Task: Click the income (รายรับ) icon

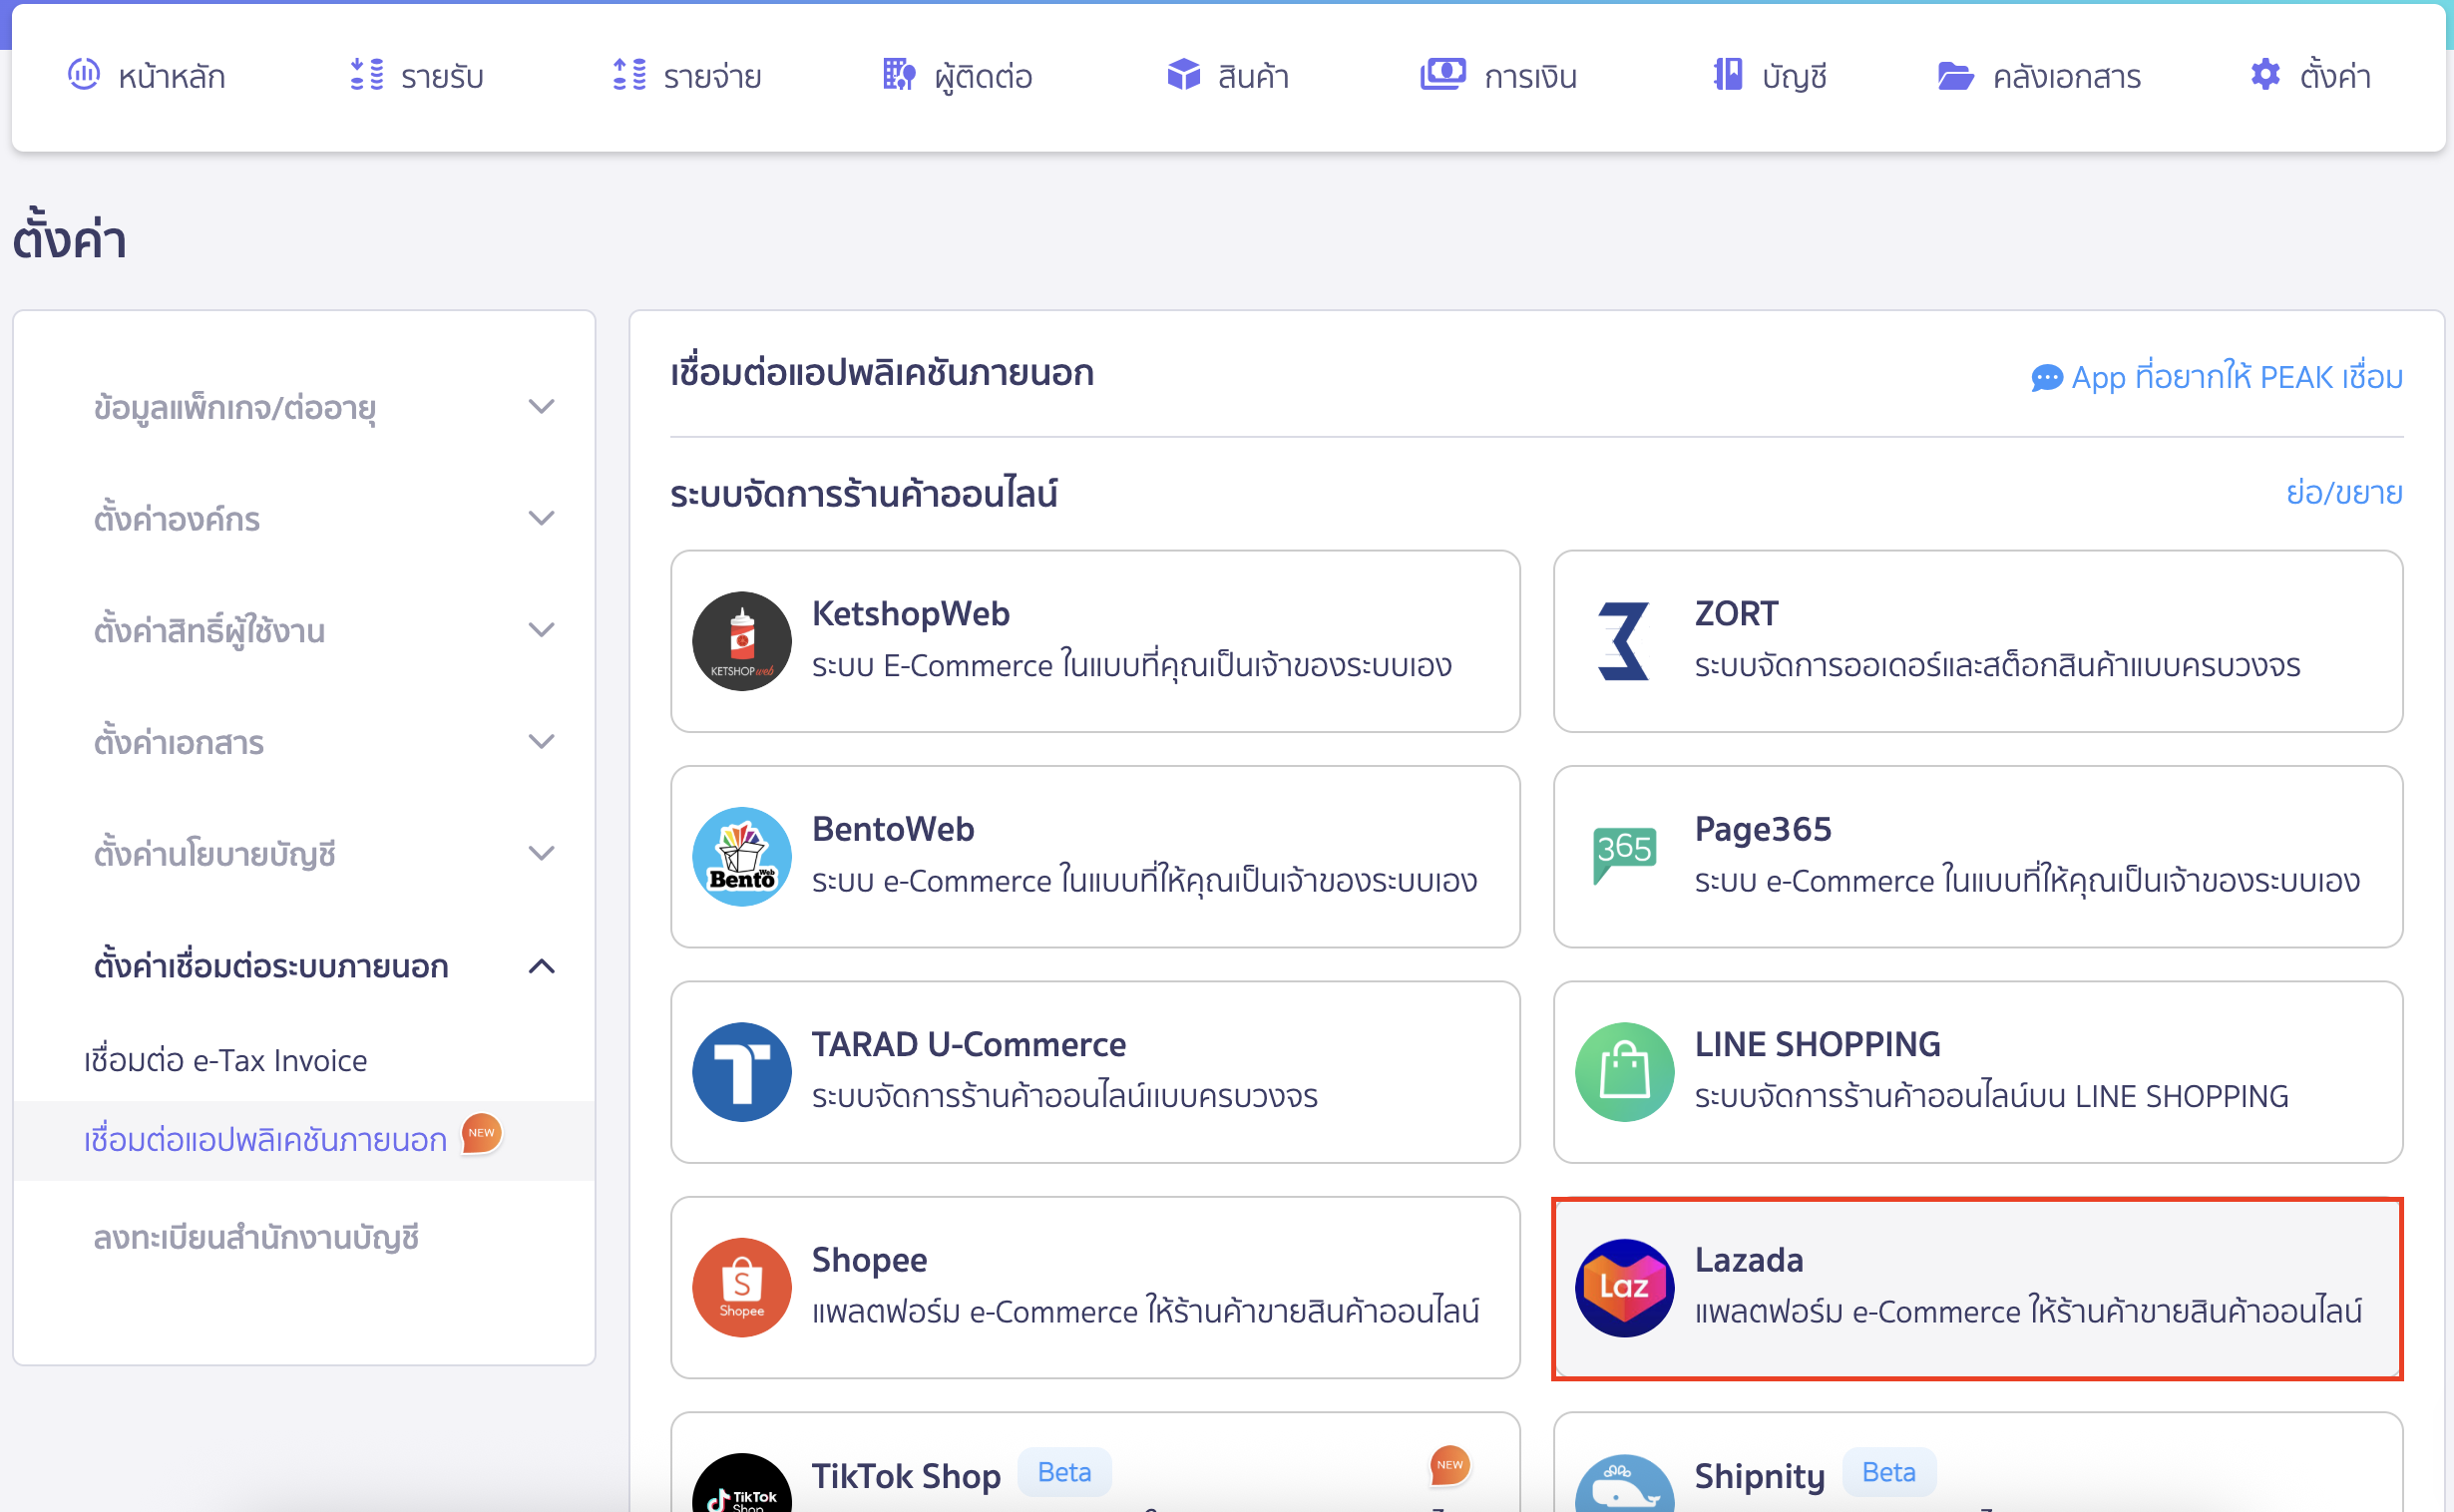Action: click(367, 74)
